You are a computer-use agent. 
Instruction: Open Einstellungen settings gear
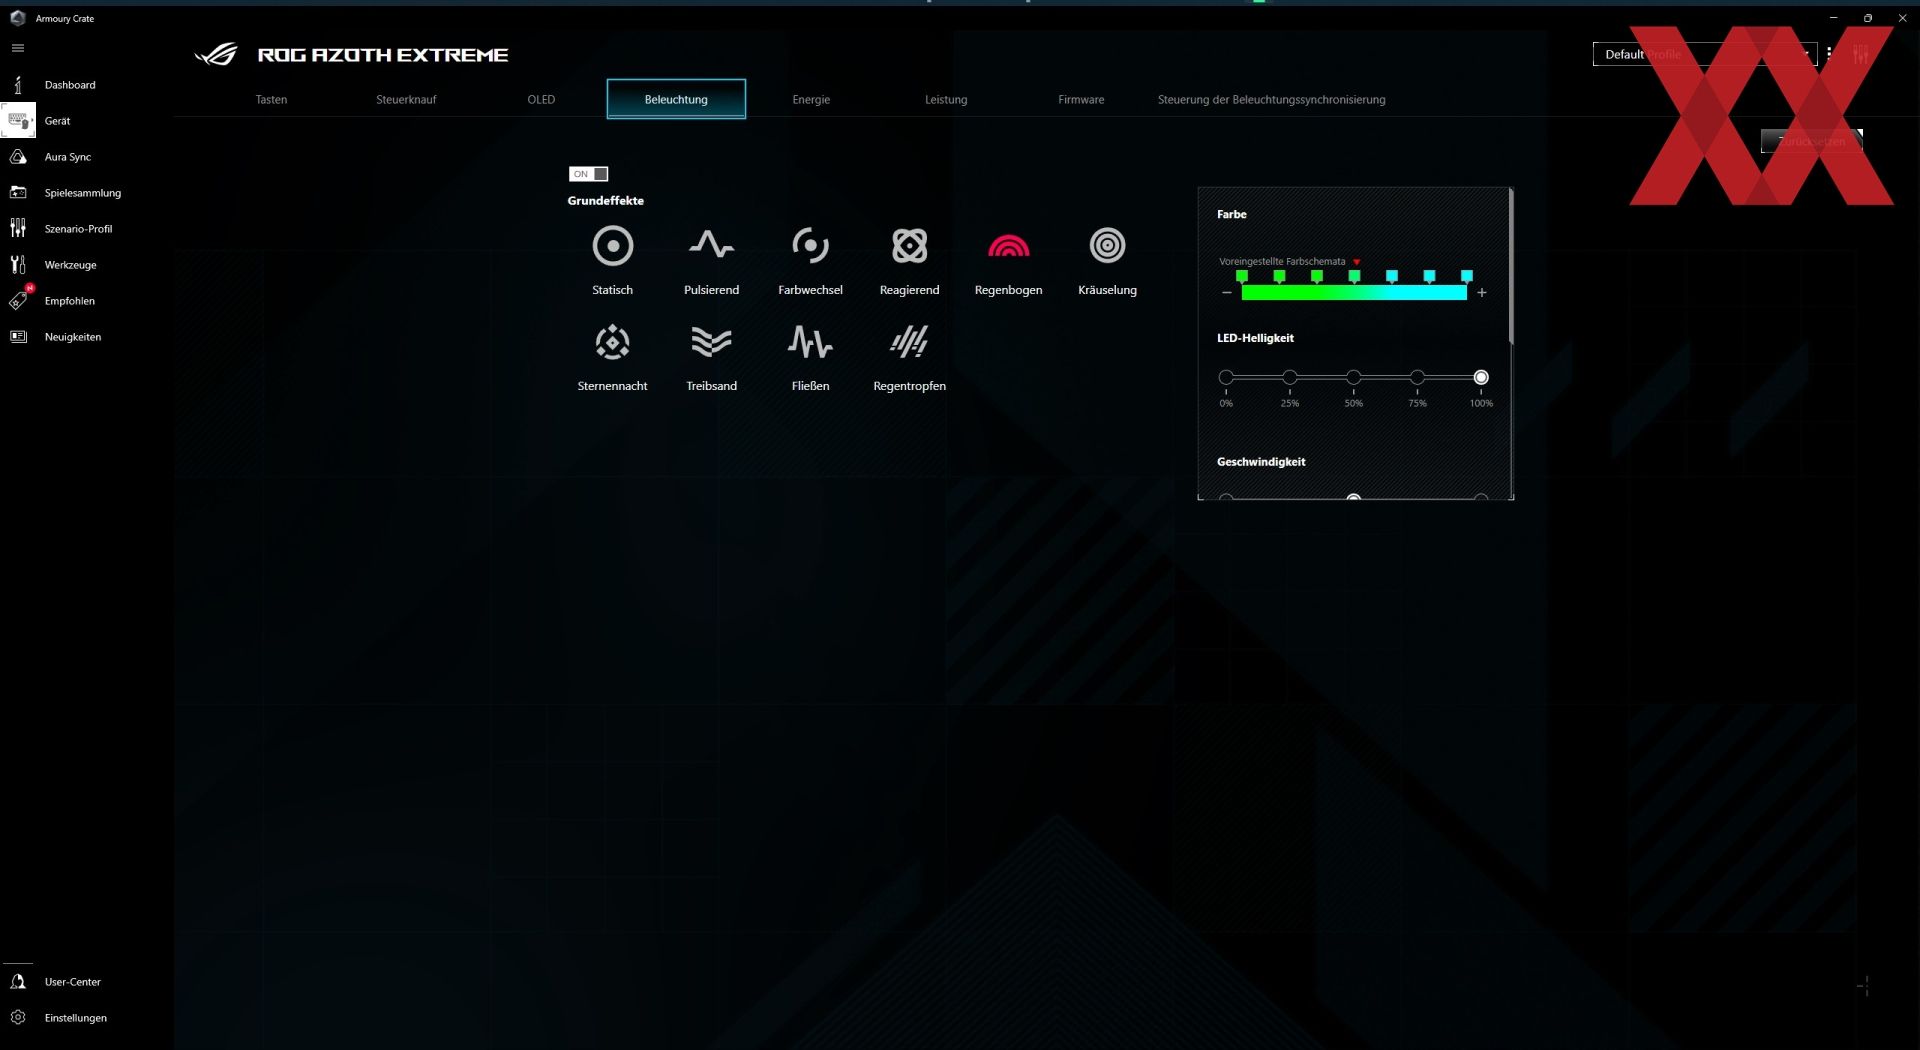(18, 1018)
